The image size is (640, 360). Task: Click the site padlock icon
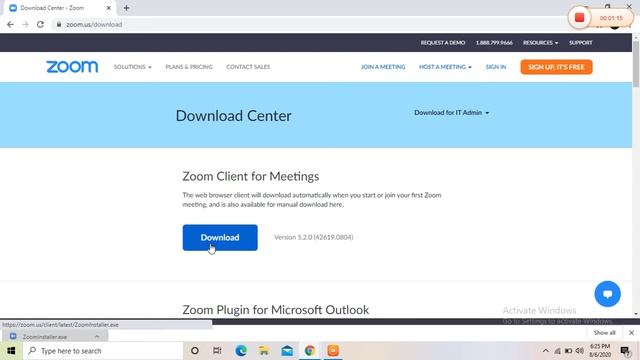(59, 24)
